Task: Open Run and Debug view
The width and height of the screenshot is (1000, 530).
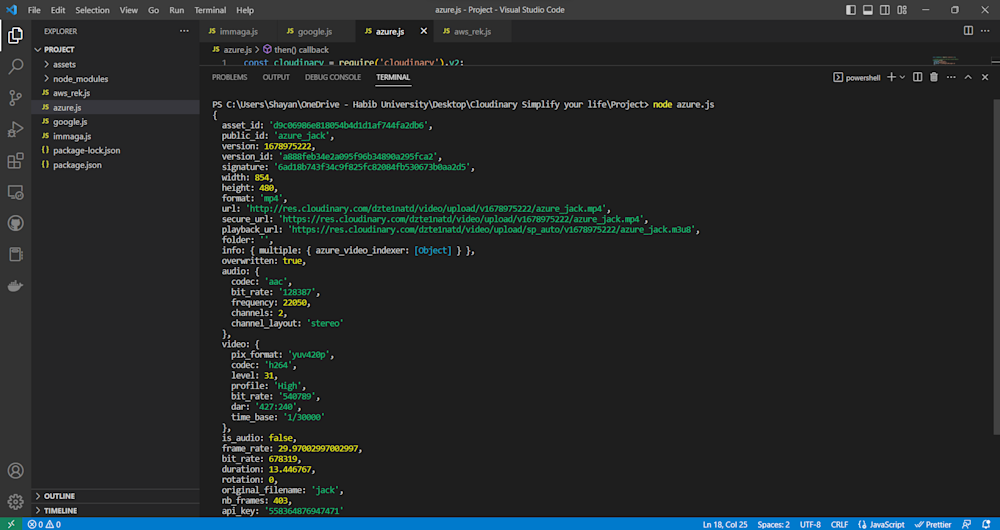Action: click(x=15, y=129)
